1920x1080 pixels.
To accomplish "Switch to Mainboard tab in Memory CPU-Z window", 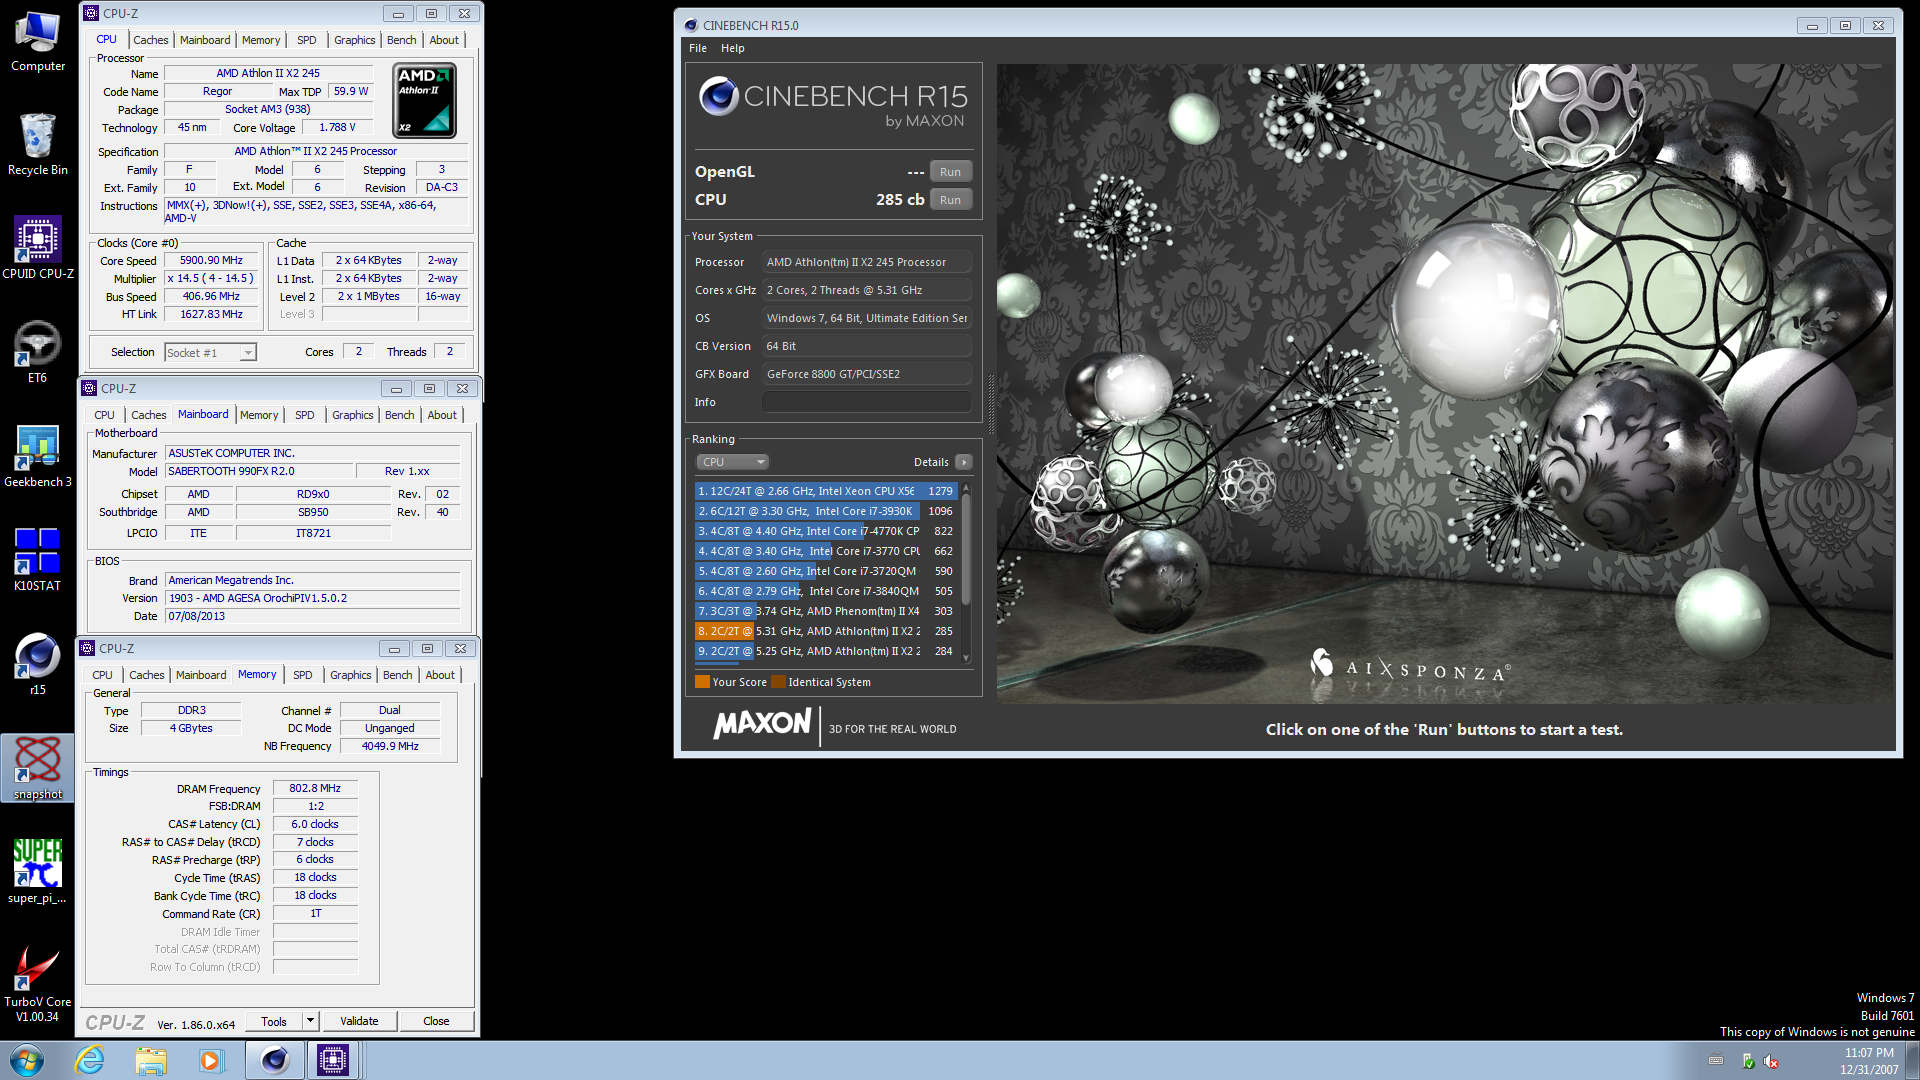I will (201, 675).
